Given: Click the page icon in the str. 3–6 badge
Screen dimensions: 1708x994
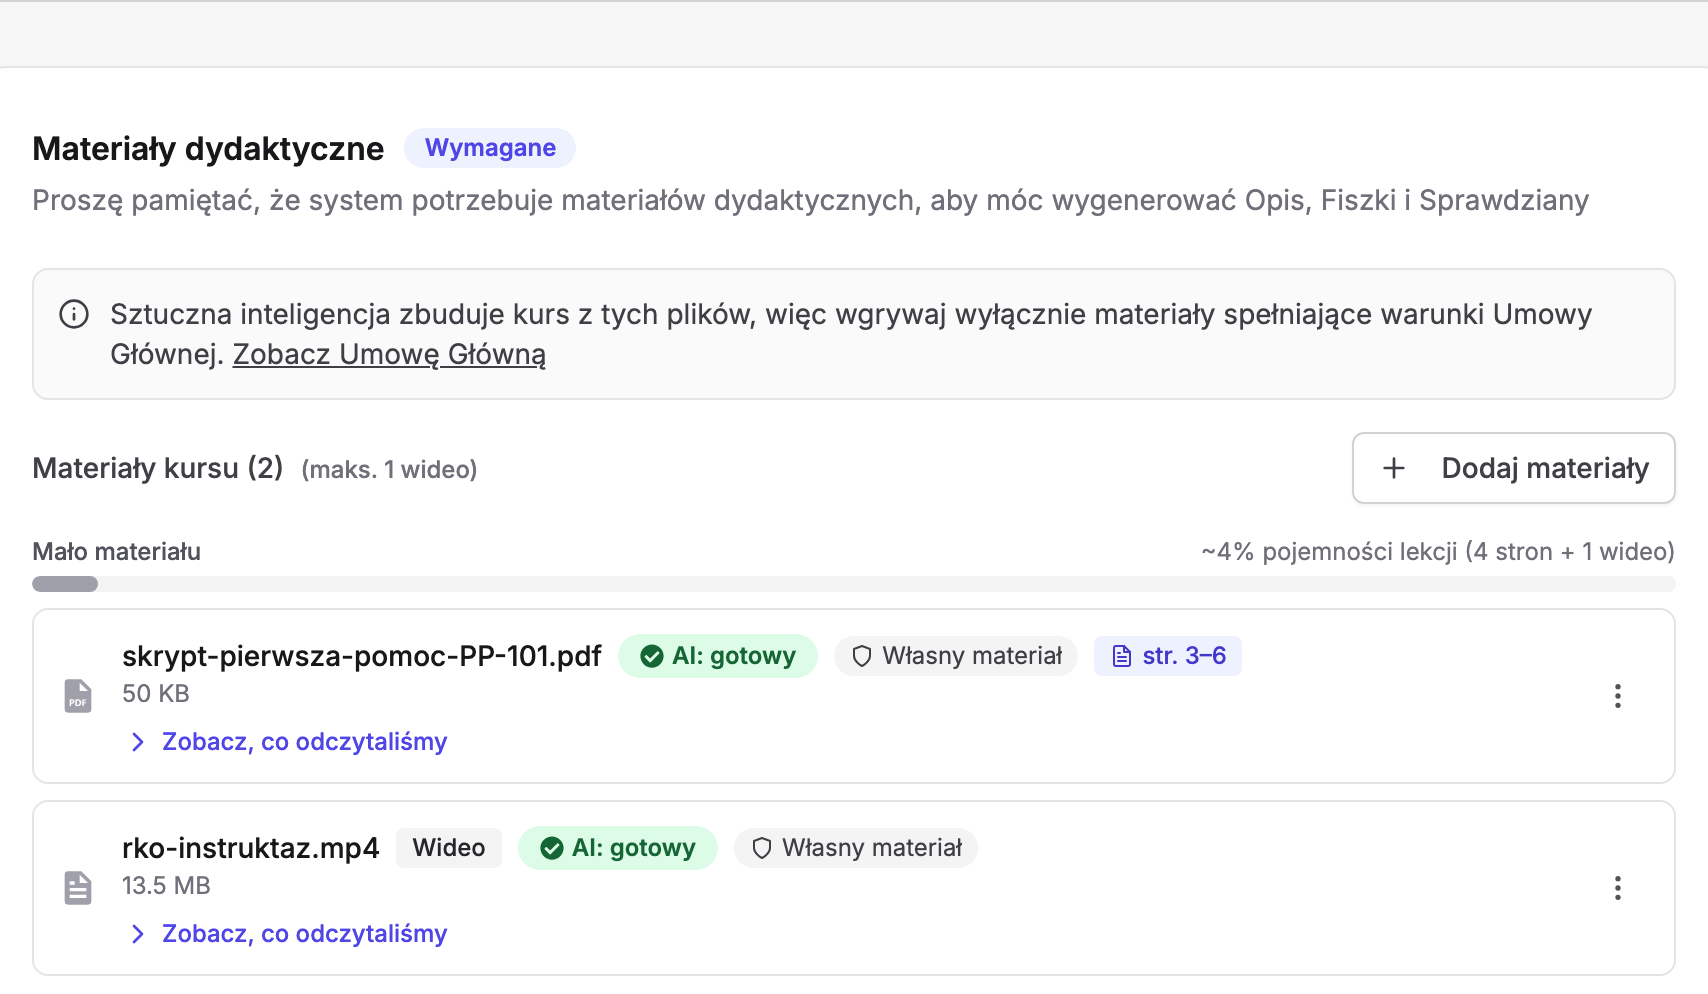Looking at the screenshot, I should coord(1122,656).
